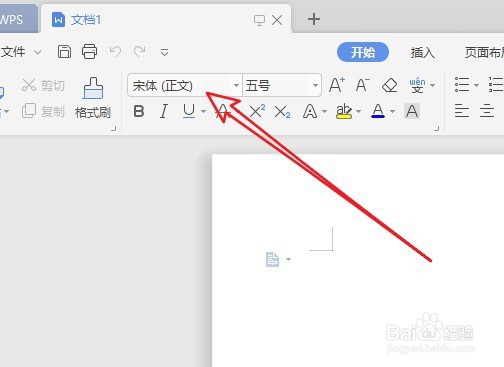The image size is (504, 367).
Task: Toggle bold formatting
Action: [x=139, y=111]
